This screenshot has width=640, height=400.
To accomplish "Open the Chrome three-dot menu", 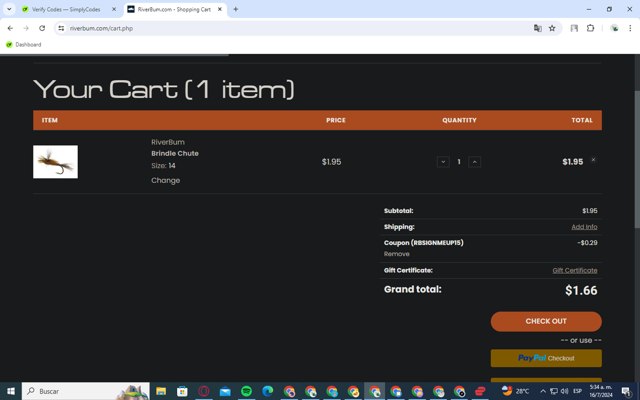I will pos(630,28).
